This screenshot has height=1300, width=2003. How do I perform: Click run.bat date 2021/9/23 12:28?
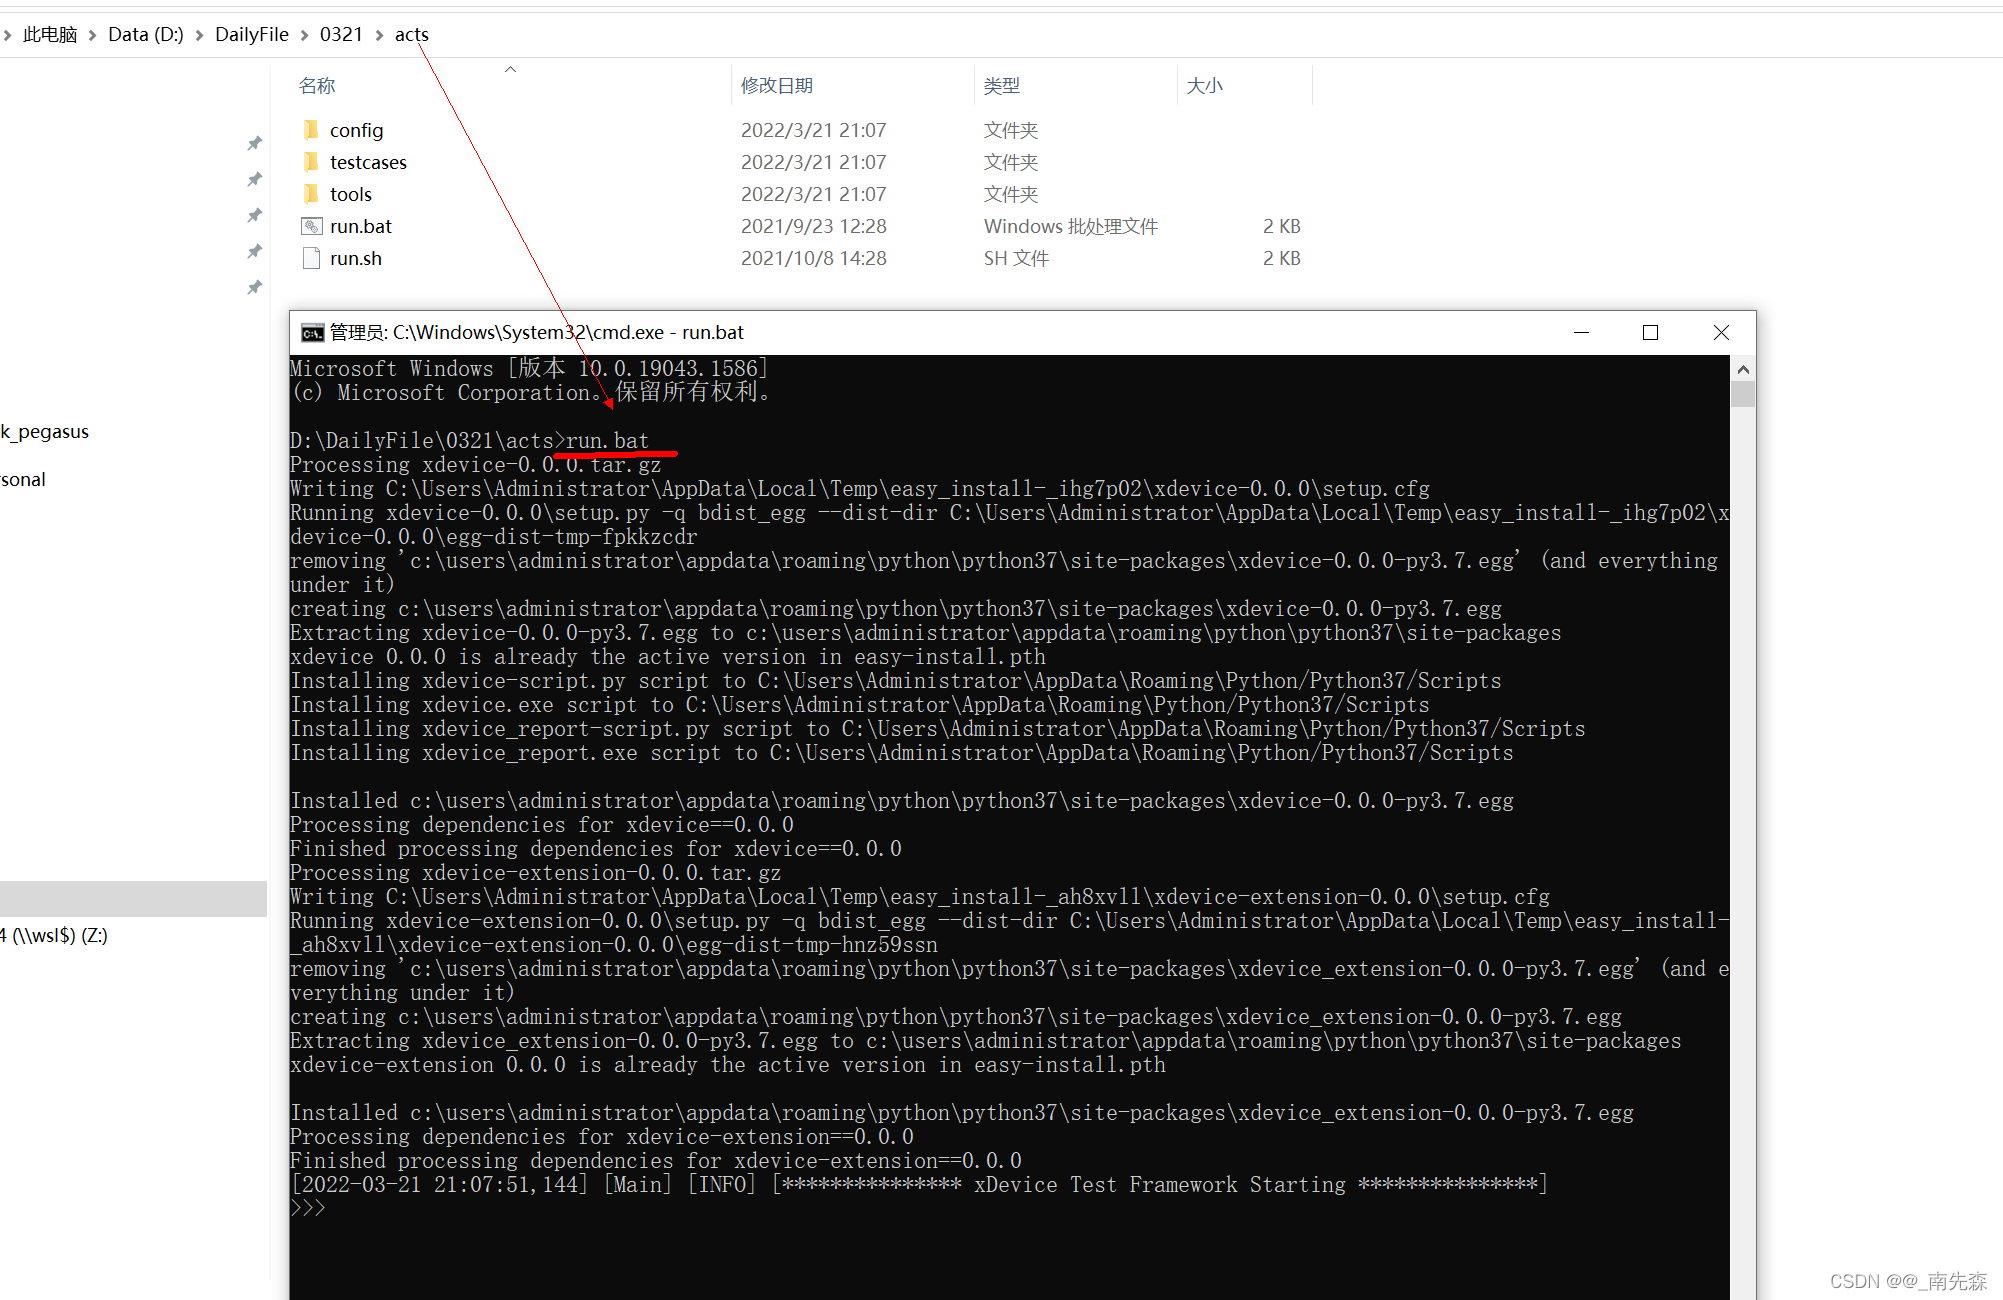(813, 227)
